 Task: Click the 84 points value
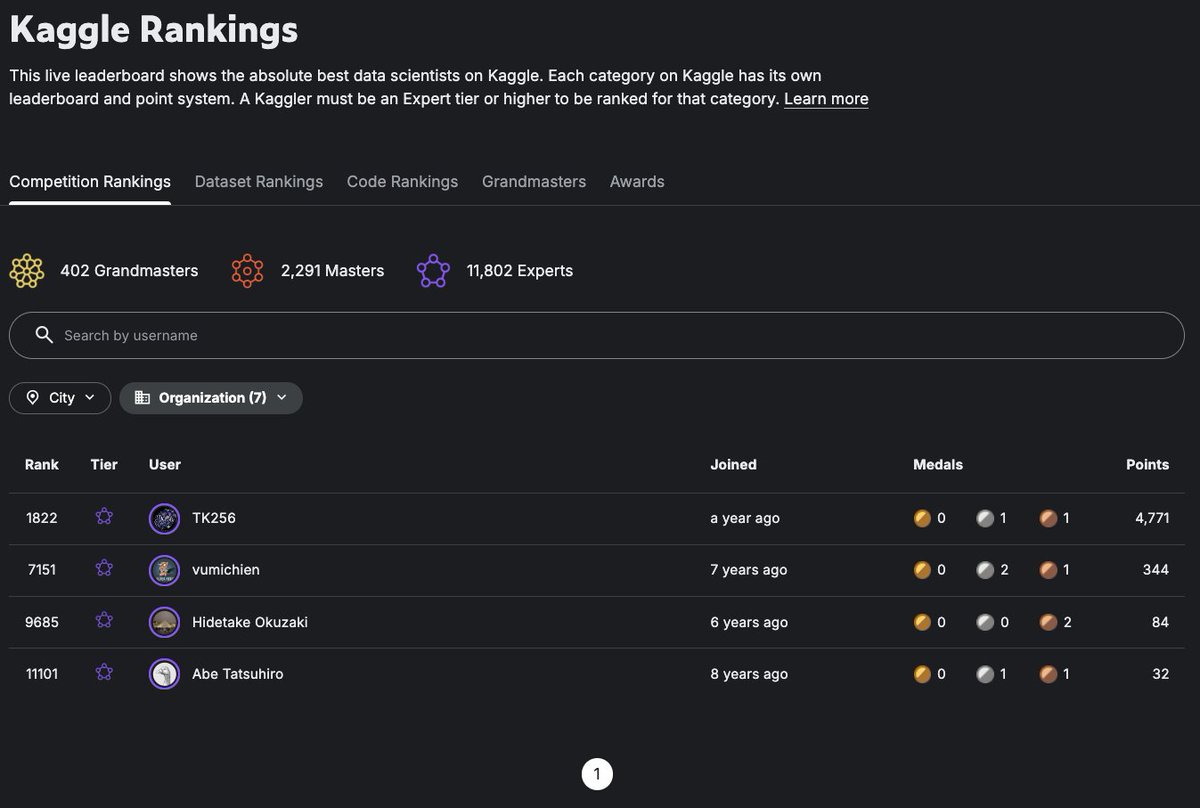tap(1160, 622)
